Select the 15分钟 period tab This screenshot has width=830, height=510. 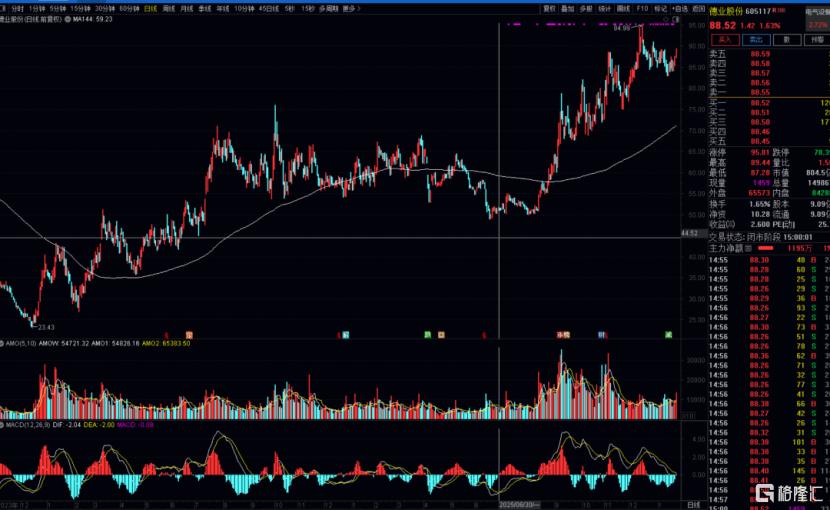tap(80, 9)
